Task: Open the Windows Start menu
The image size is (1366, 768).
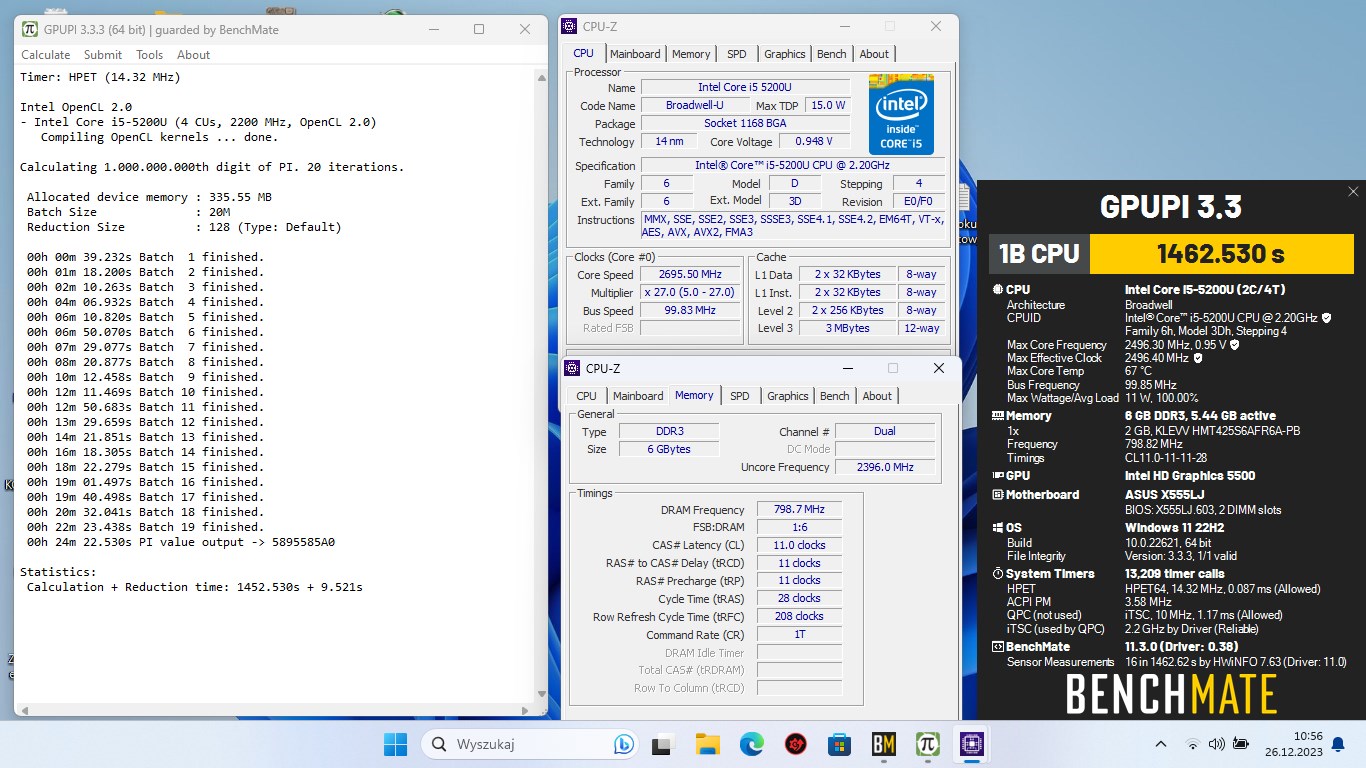Action: click(395, 744)
